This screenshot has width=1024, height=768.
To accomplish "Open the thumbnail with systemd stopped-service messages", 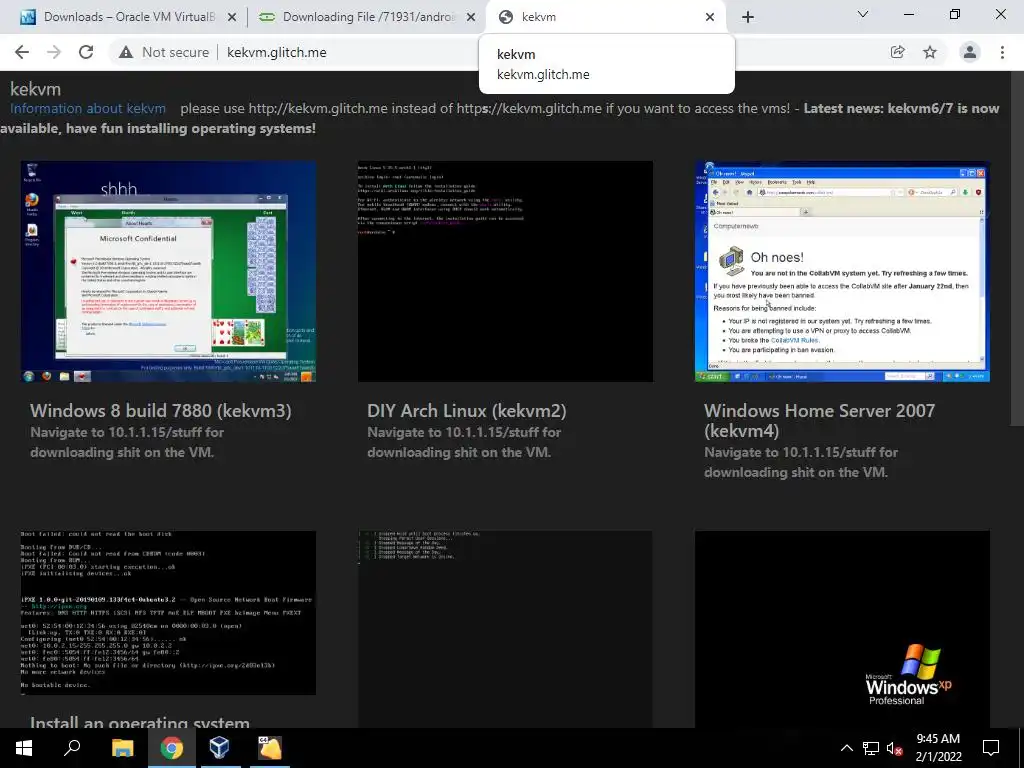I will (505, 629).
